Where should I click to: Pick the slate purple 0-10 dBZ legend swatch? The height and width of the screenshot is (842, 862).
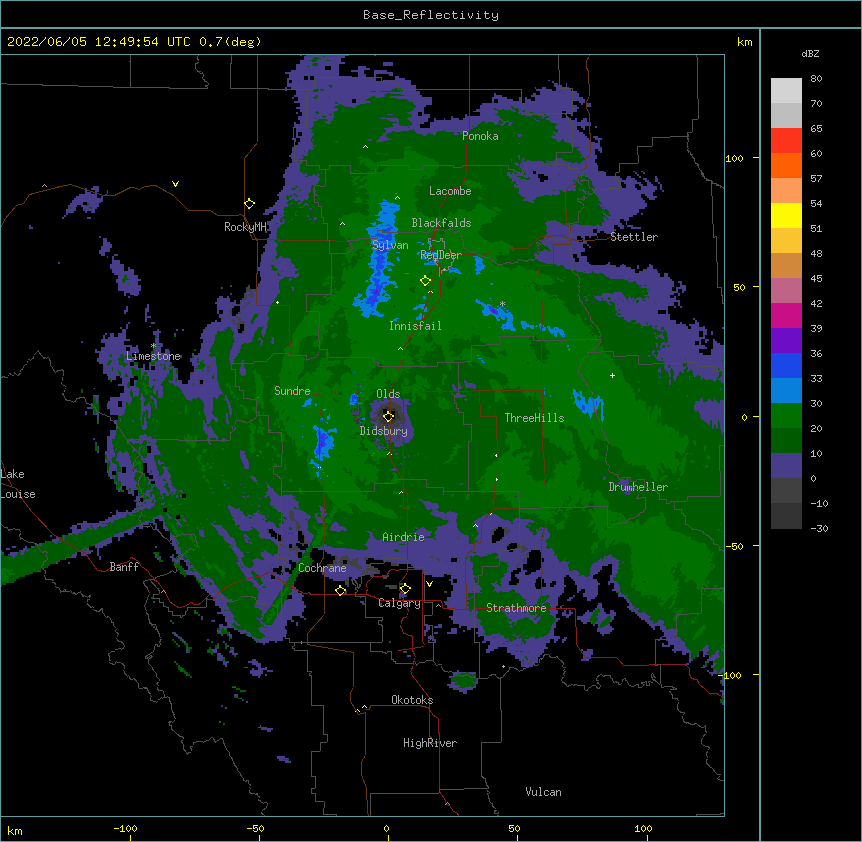click(x=786, y=466)
